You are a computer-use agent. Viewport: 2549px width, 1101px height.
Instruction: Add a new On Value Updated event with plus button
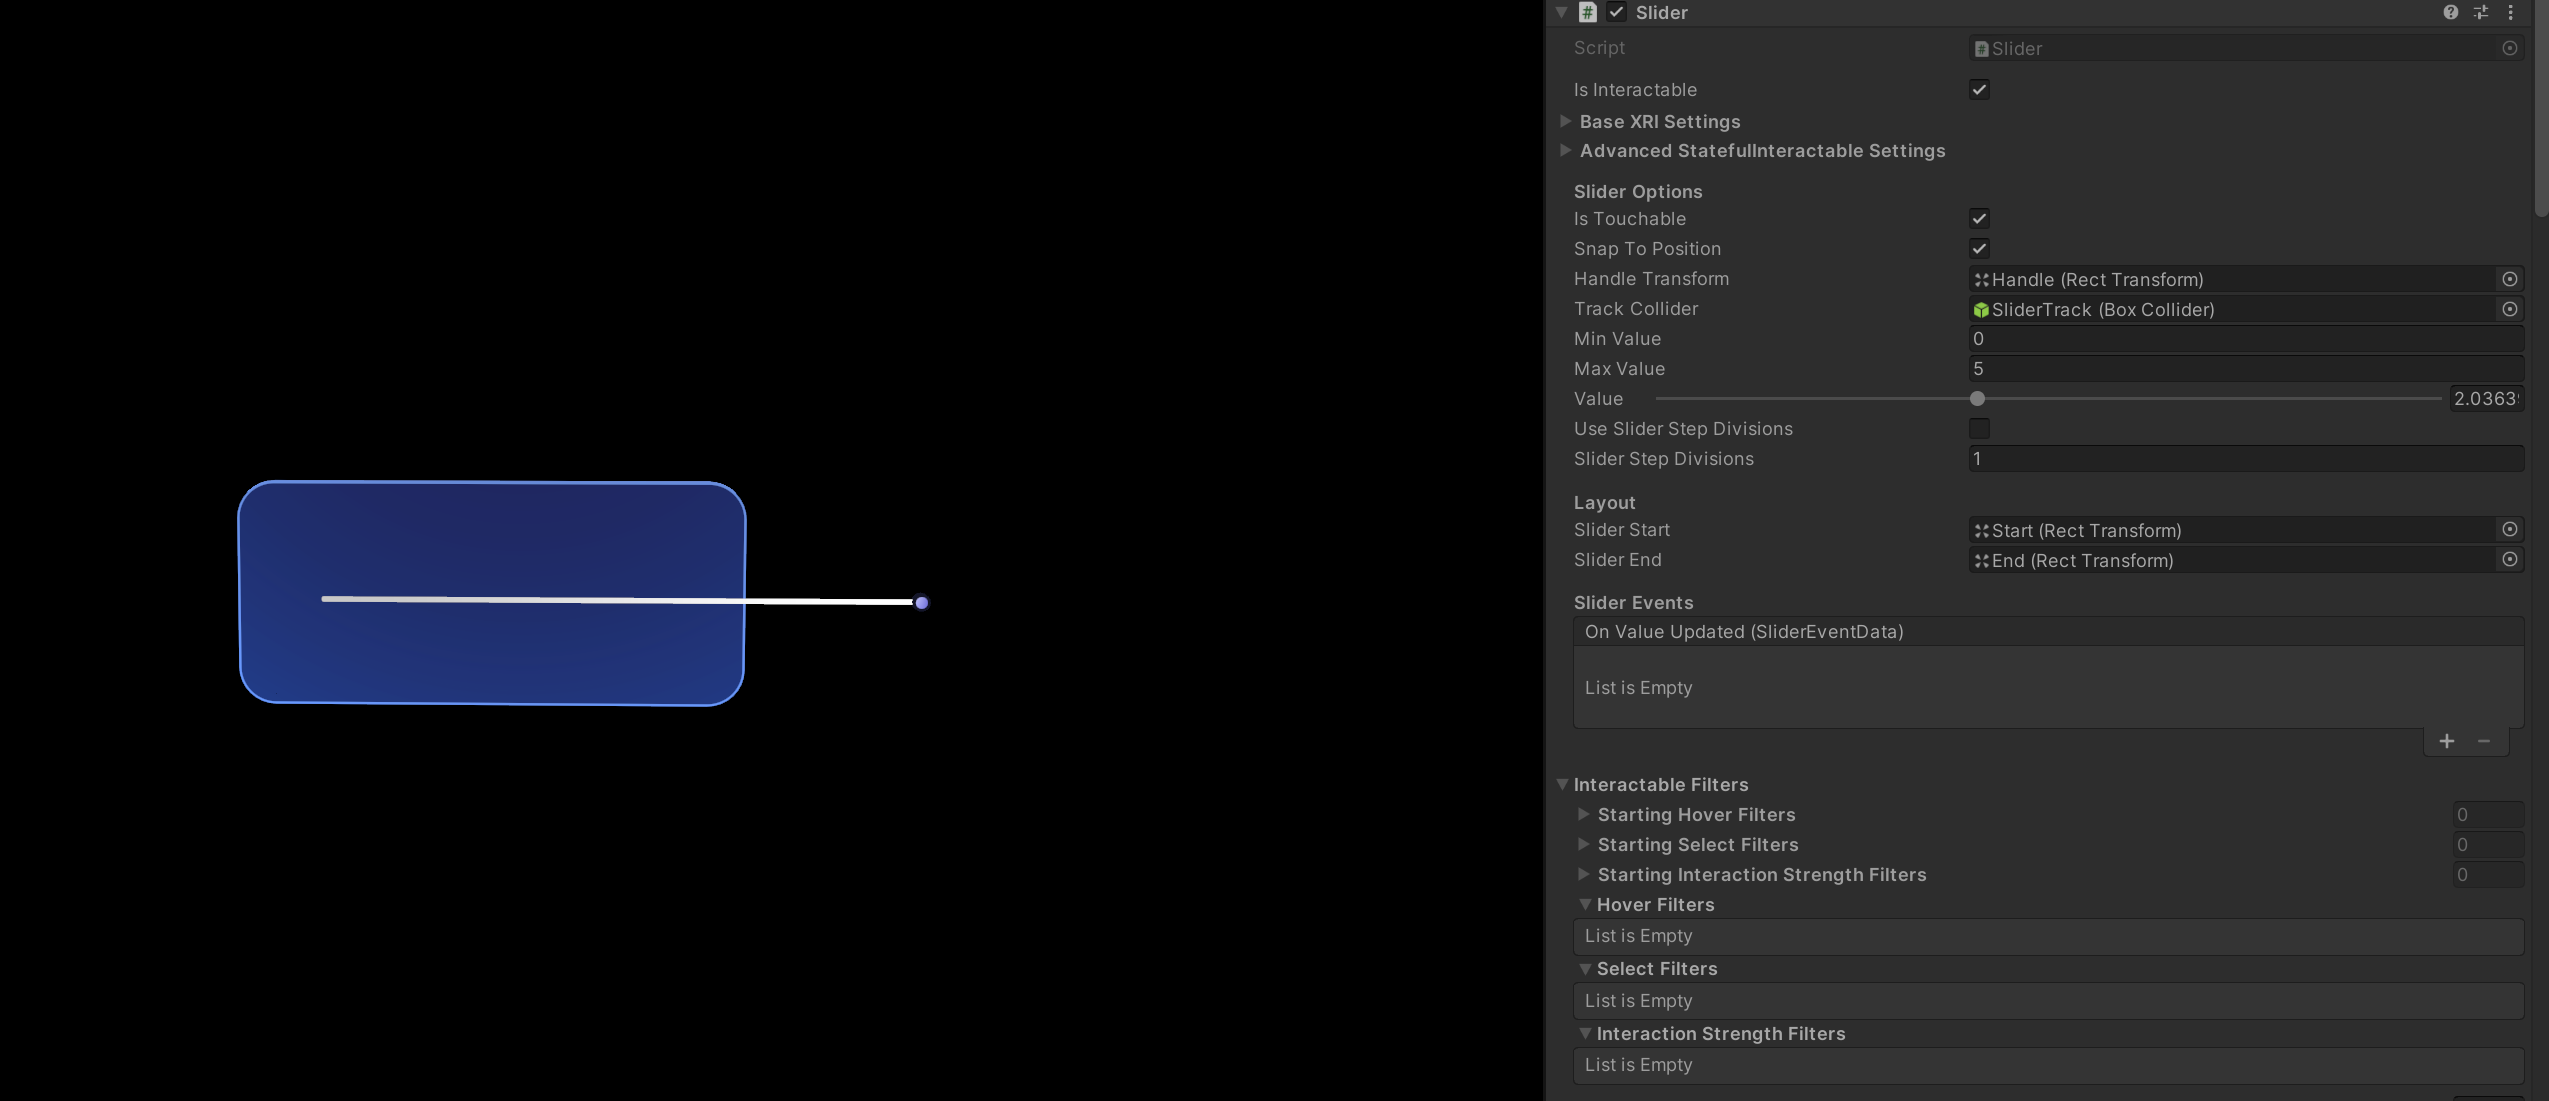click(2447, 741)
